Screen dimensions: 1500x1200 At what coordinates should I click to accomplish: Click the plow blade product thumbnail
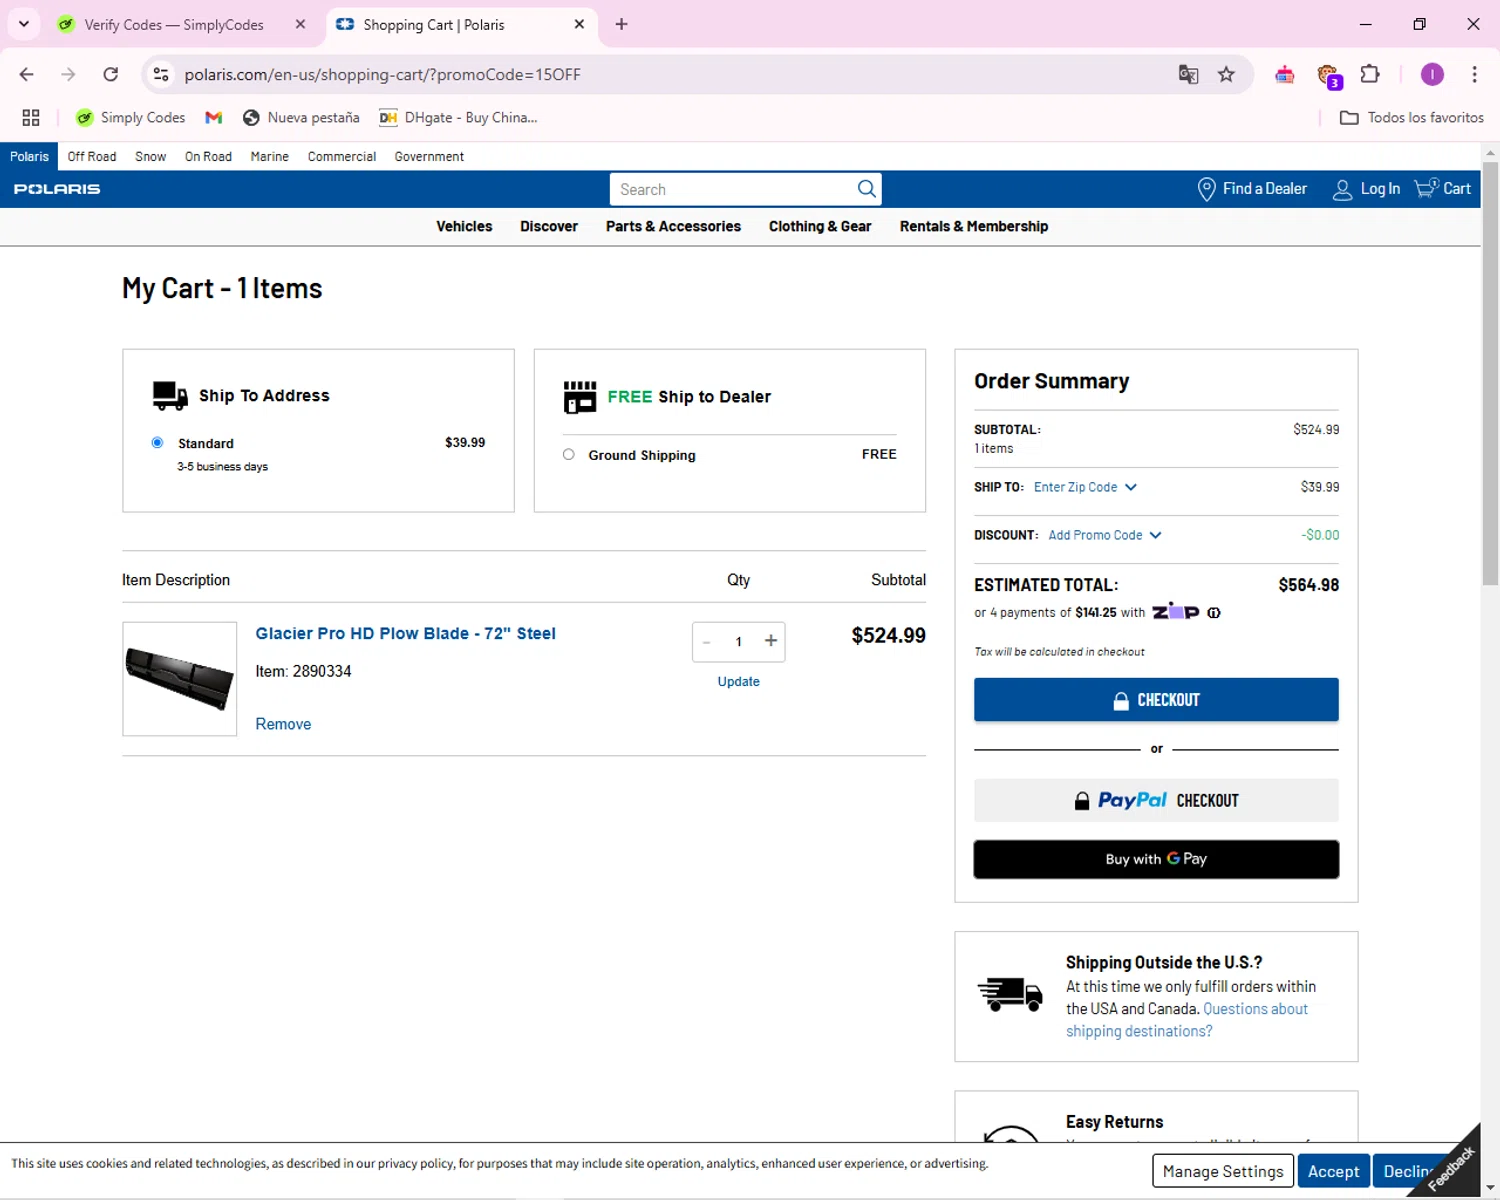click(x=180, y=679)
